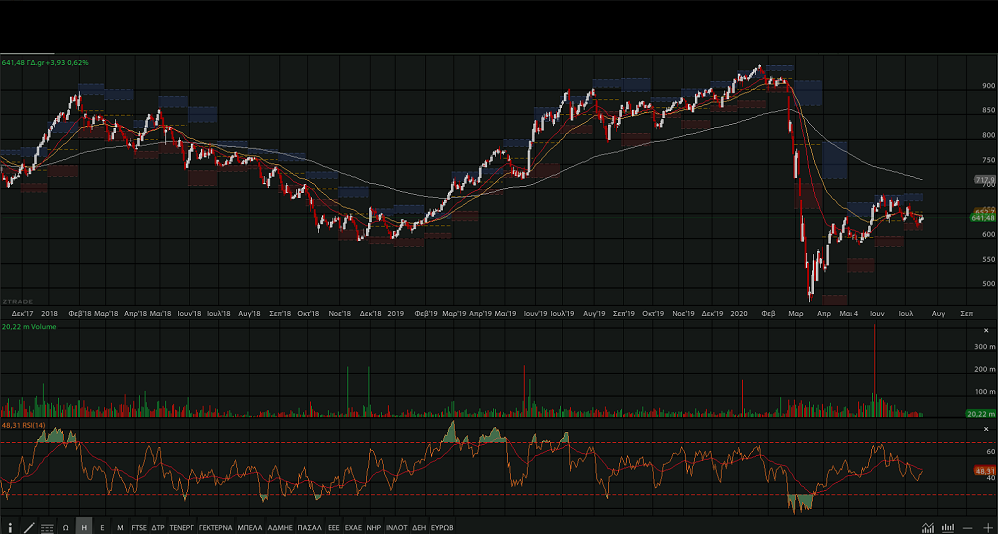Load the ΔΤΡ index symbol
Image resolution: width=998 pixels, height=534 pixels.
158,526
